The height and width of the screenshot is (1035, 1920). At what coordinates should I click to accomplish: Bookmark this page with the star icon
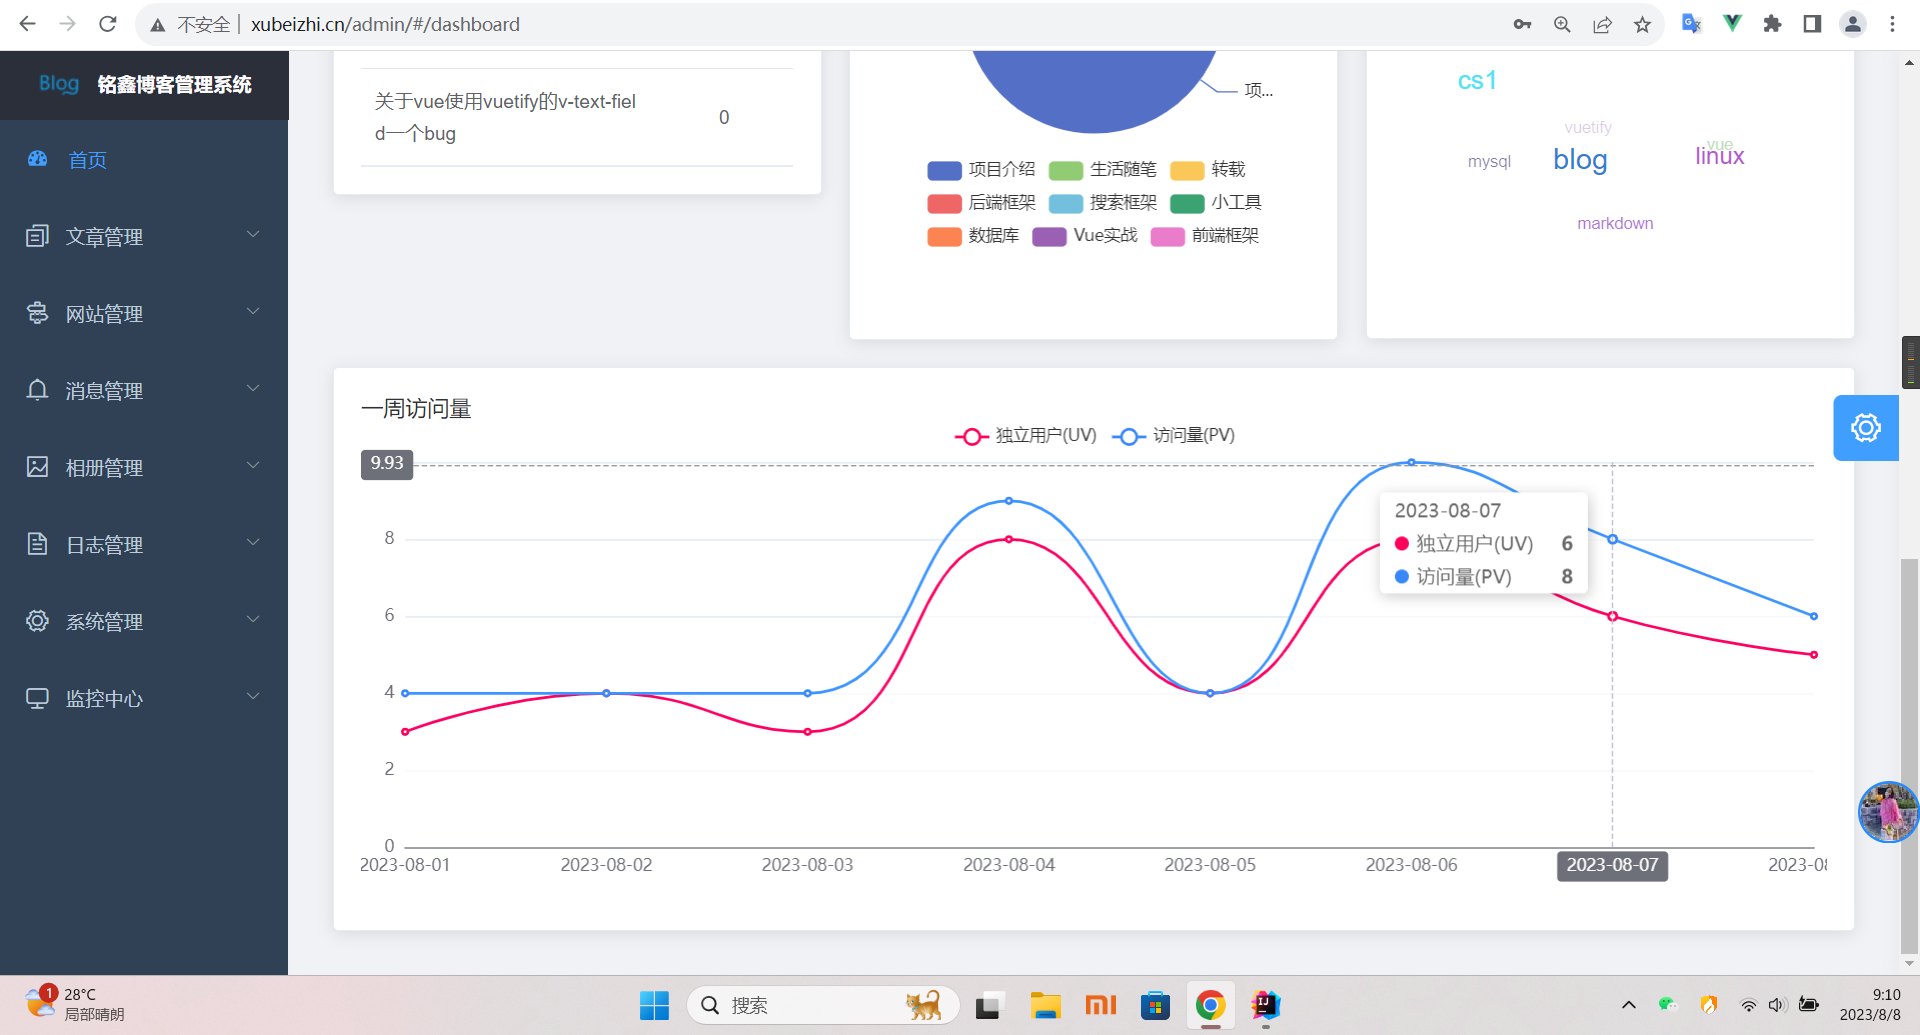click(1642, 24)
